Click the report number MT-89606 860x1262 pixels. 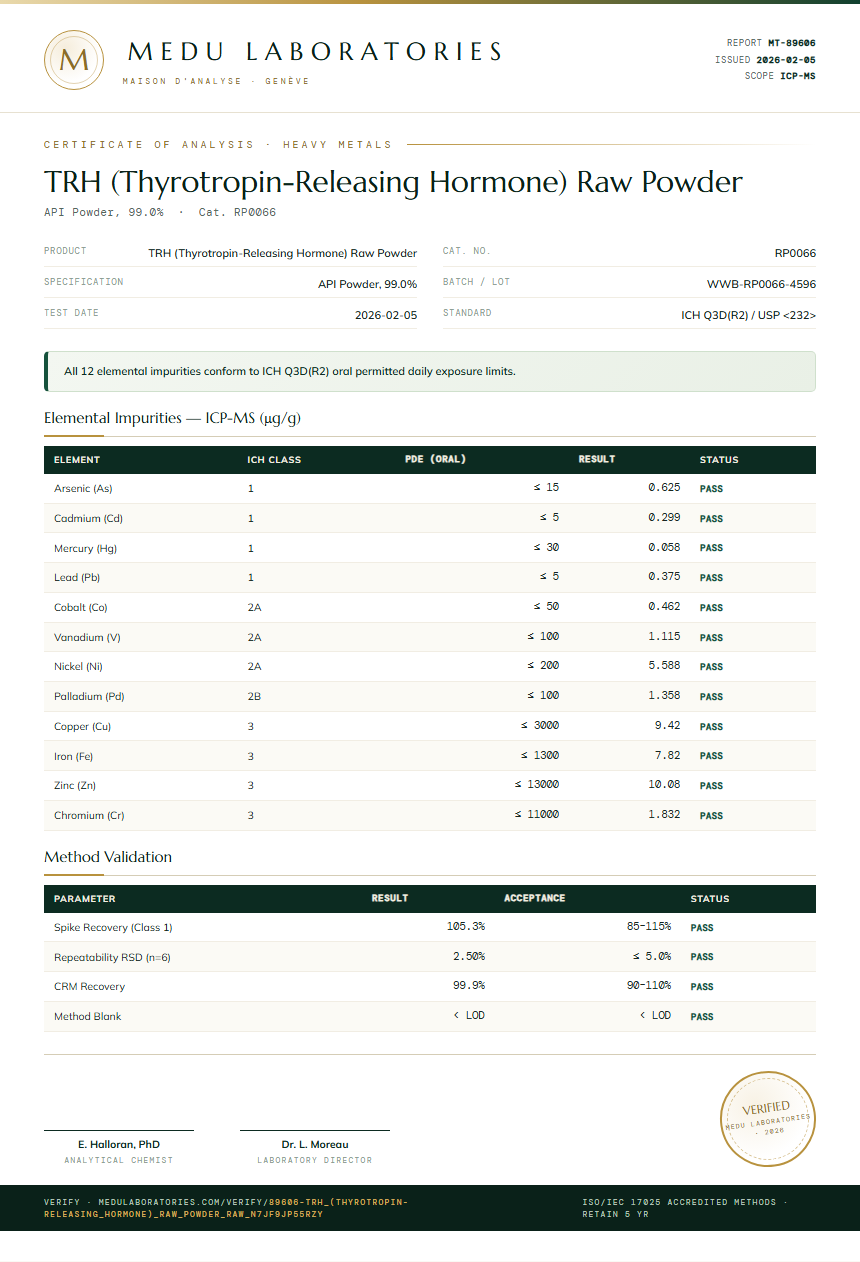point(791,43)
